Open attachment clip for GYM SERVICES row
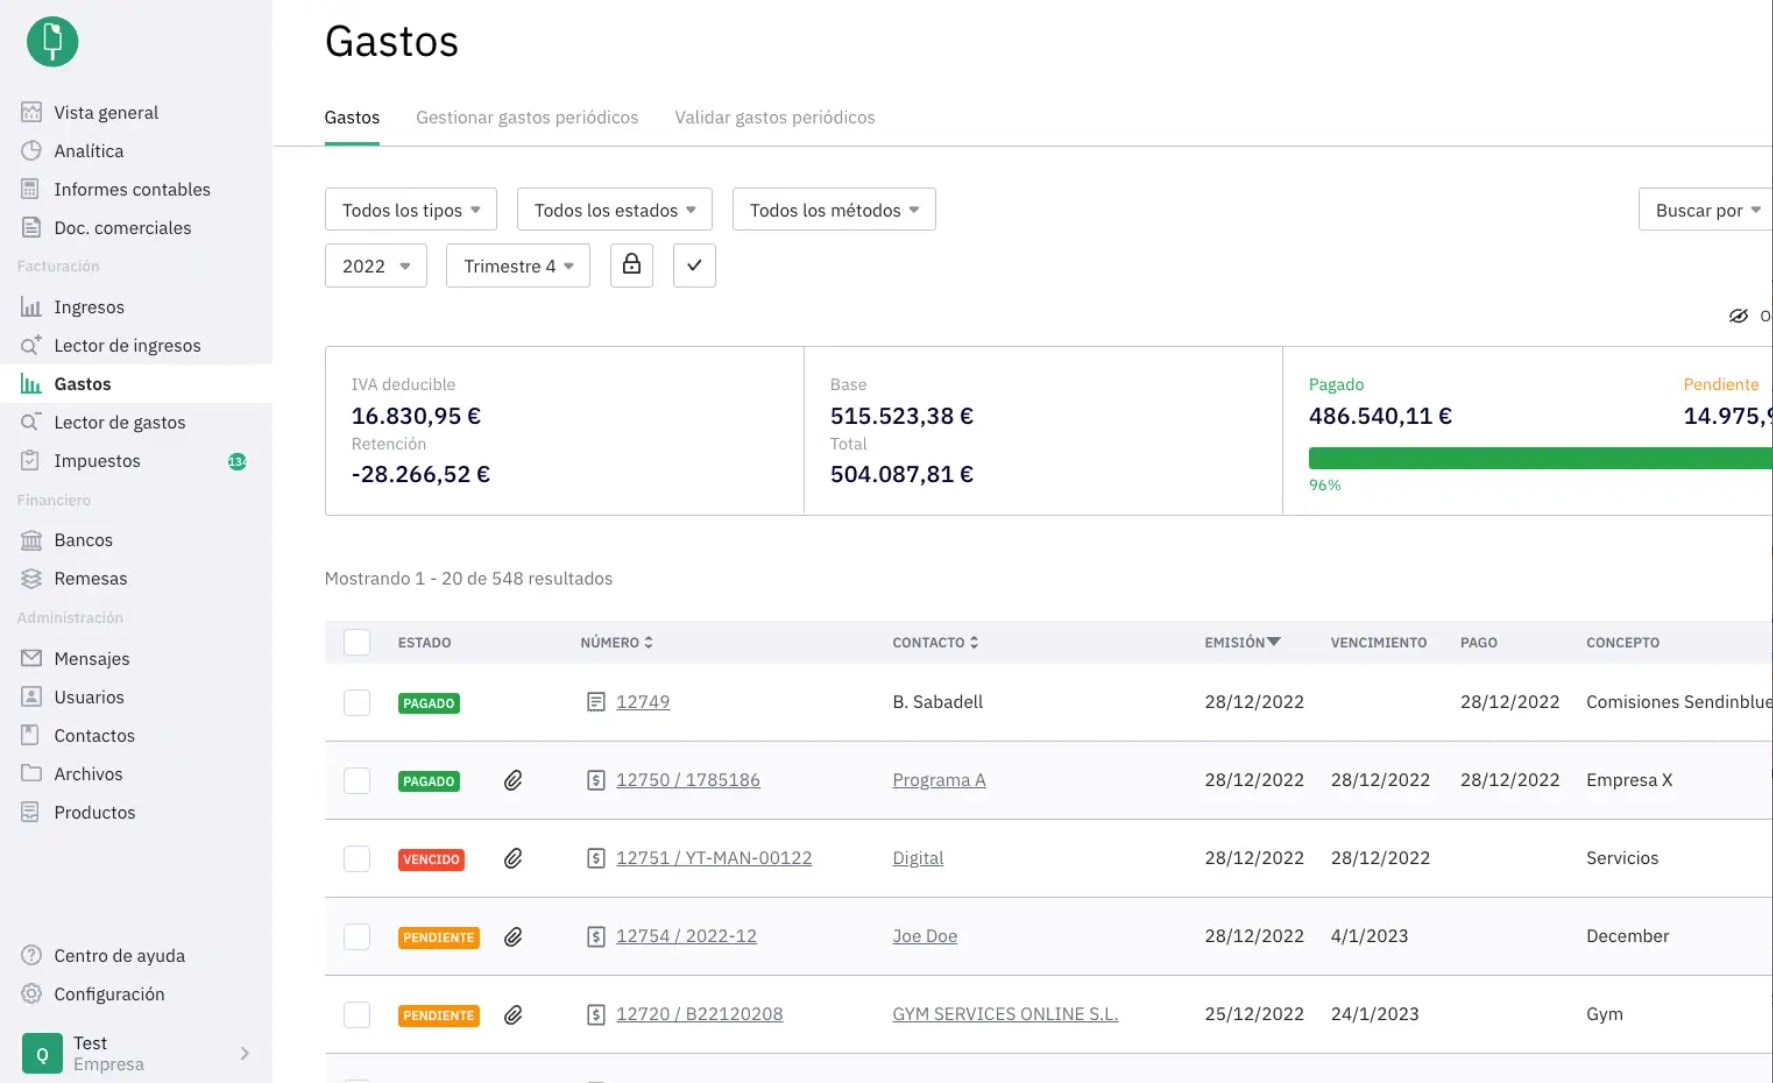Image resolution: width=1773 pixels, height=1083 pixels. click(x=513, y=1014)
